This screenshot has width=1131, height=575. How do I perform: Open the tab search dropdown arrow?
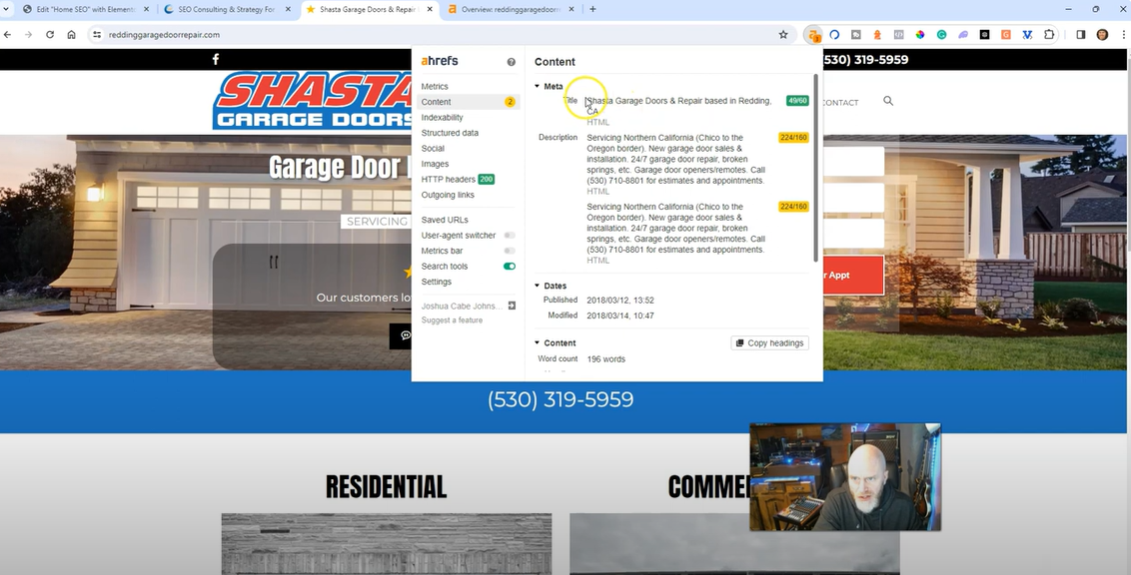(7, 9)
